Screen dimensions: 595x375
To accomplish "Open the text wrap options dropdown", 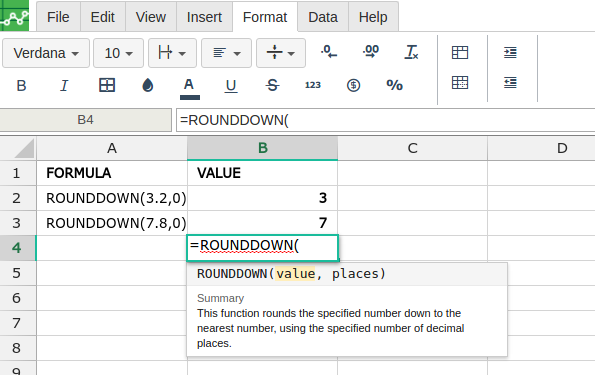I will click(x=172, y=53).
